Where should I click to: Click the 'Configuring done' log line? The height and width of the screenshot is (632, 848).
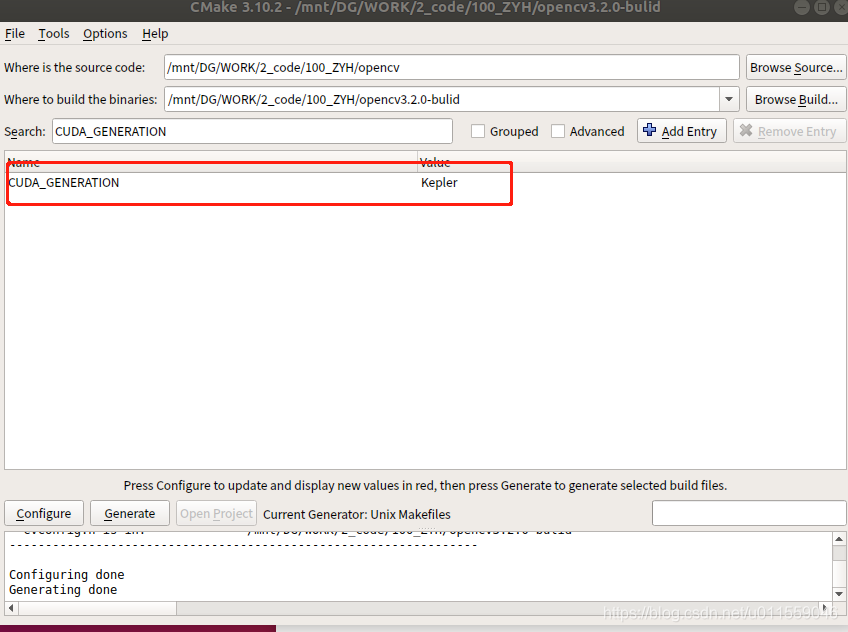click(x=67, y=575)
